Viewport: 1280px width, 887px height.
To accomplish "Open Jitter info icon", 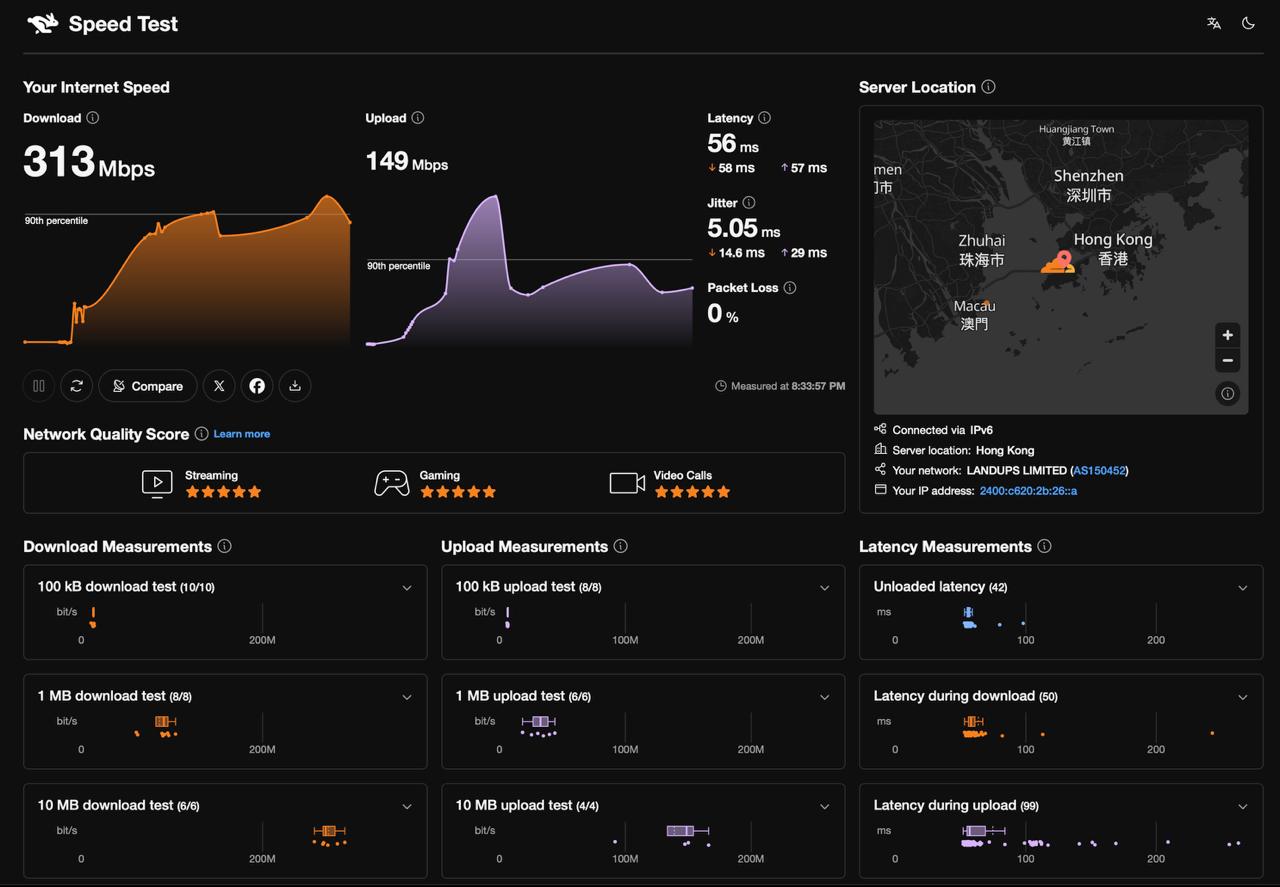I will [x=749, y=203].
